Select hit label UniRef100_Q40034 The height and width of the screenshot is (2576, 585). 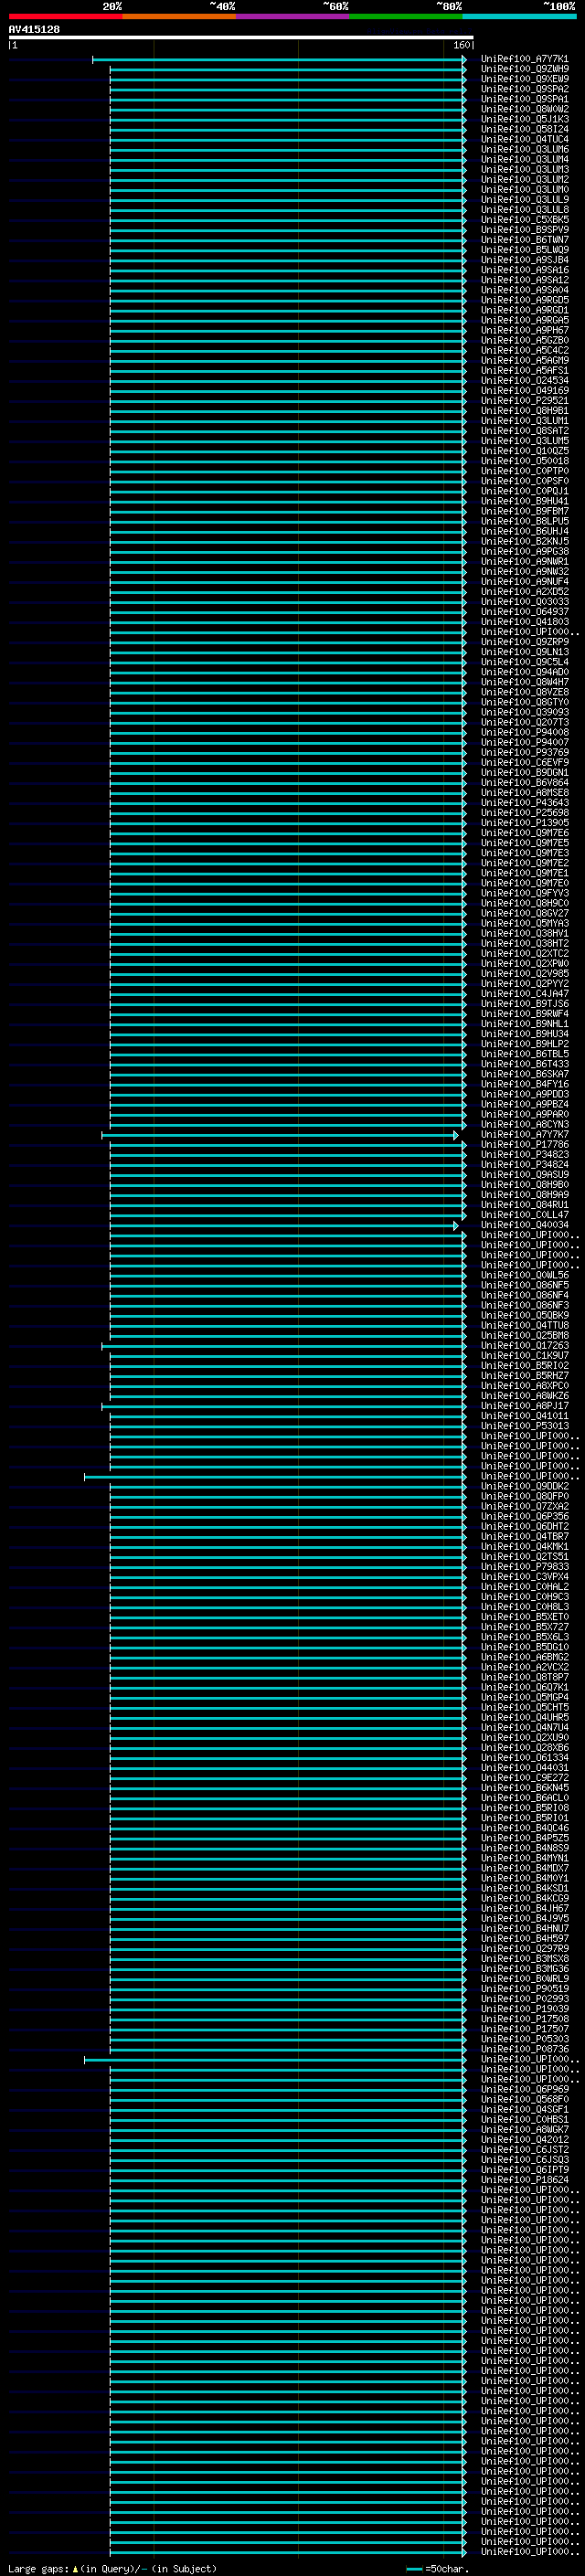click(x=525, y=1225)
